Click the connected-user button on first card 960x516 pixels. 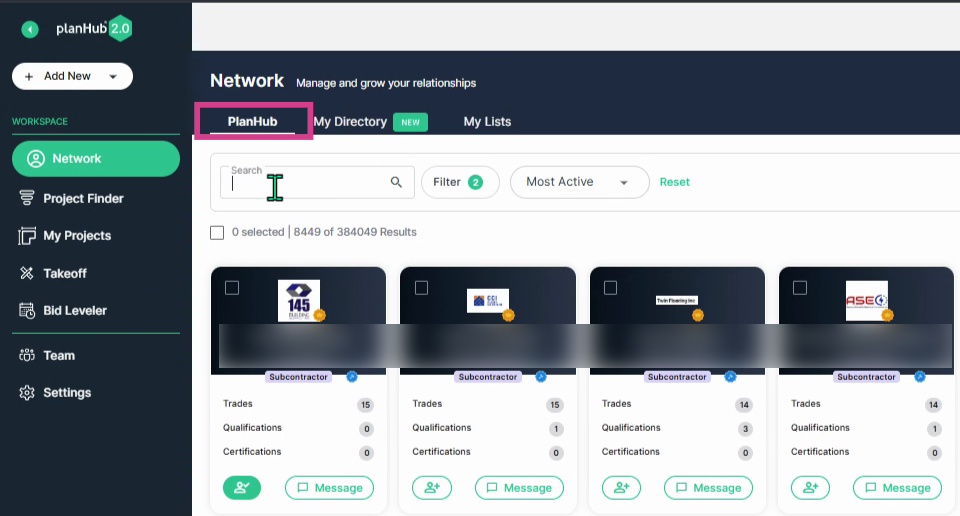click(x=242, y=488)
